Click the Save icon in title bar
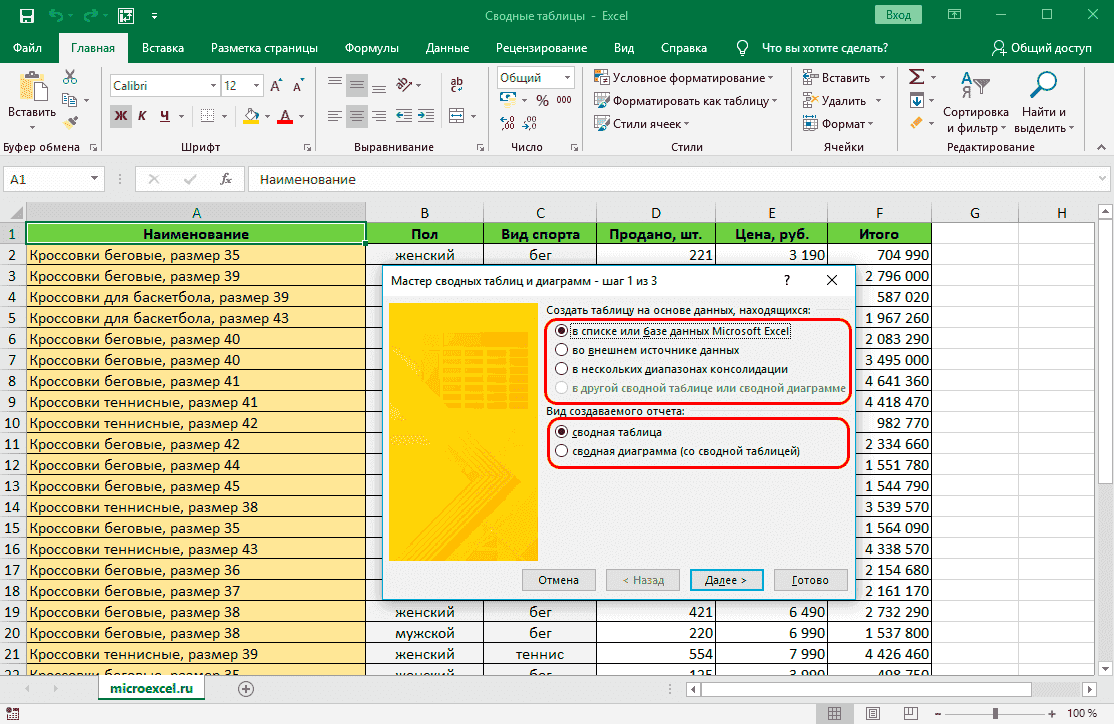Image resolution: width=1114 pixels, height=724 pixels. (27, 16)
